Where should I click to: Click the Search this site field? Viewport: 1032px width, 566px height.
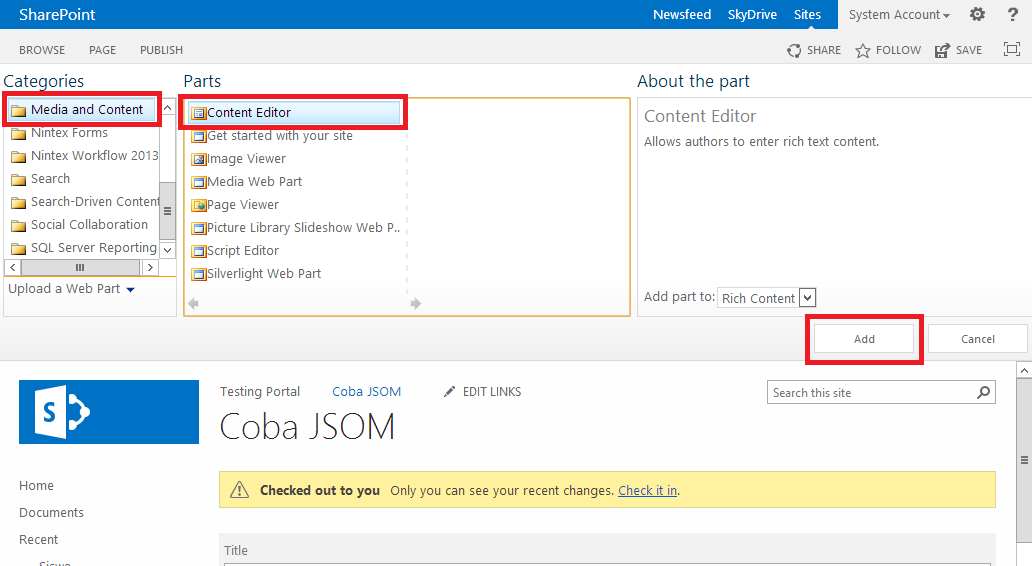(870, 393)
